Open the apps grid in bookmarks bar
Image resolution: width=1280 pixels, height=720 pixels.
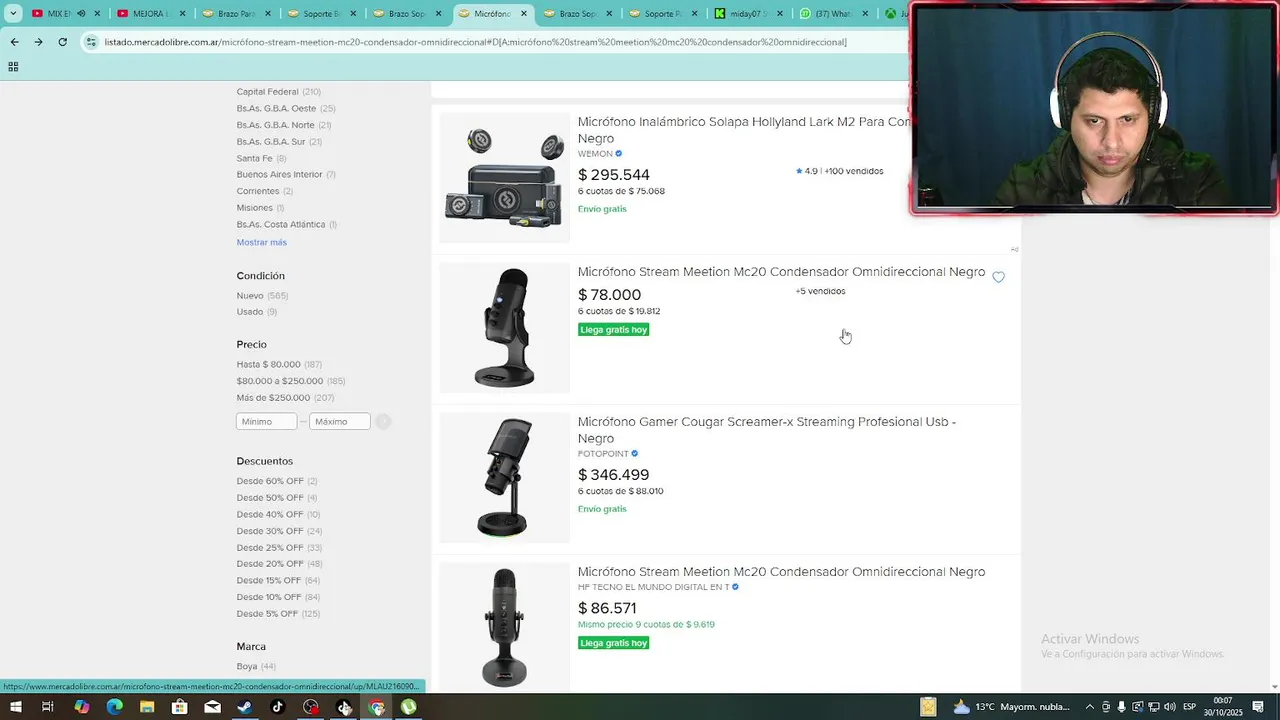point(13,67)
